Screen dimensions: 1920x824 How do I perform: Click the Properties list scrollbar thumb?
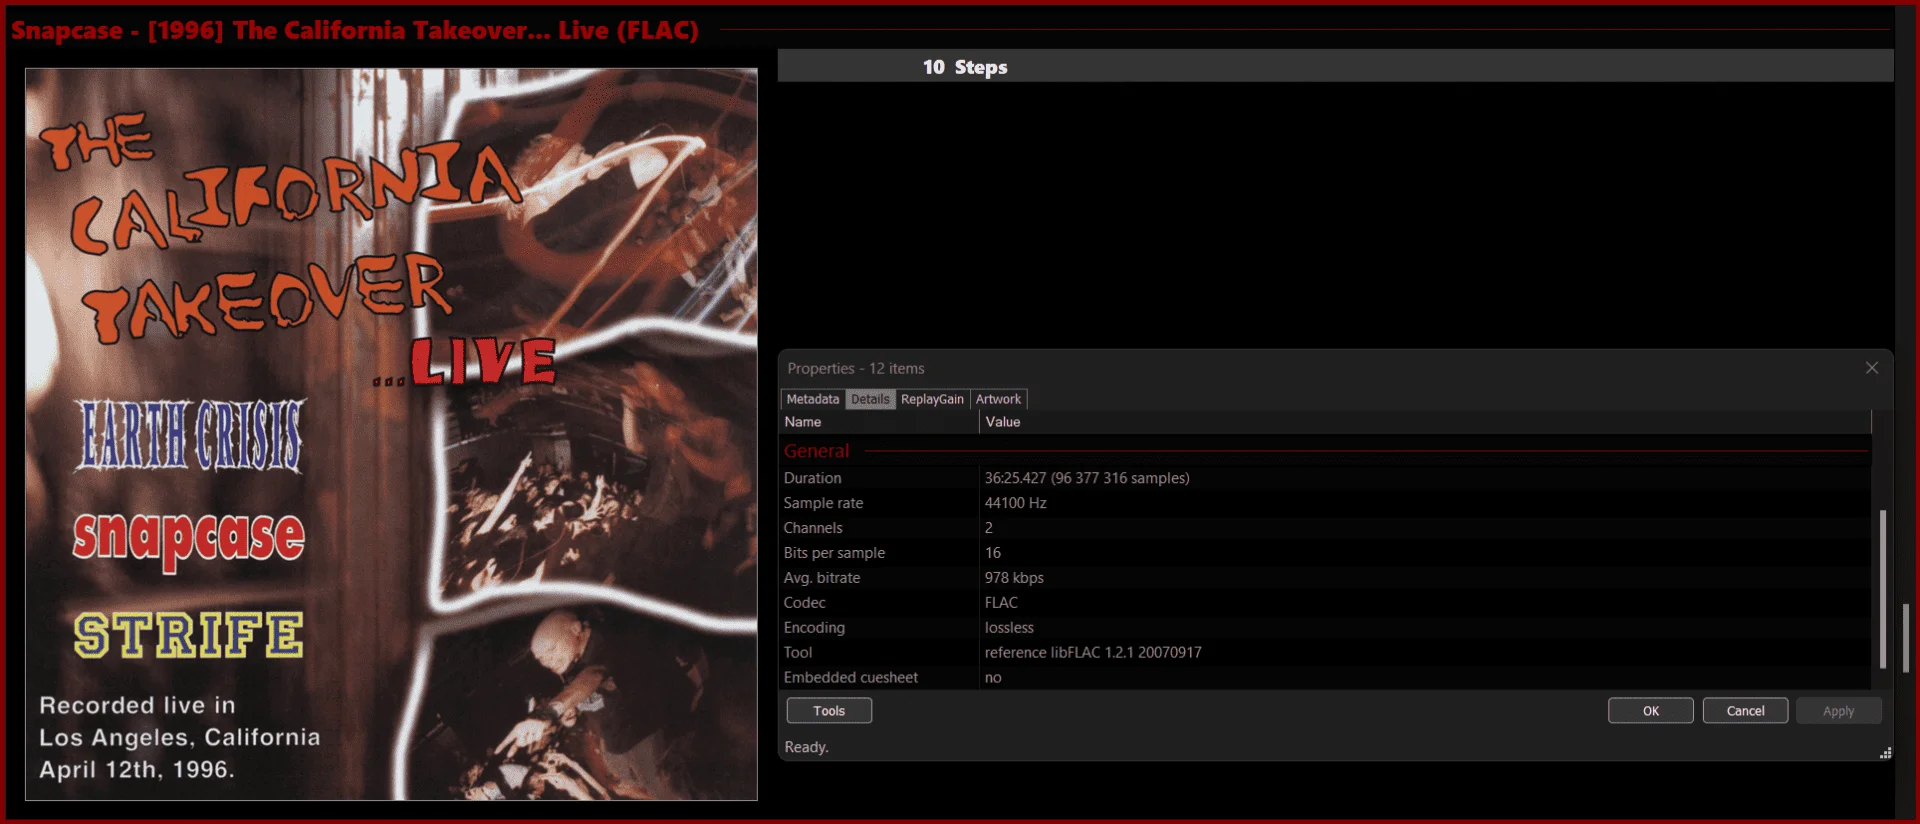[x=1883, y=589]
